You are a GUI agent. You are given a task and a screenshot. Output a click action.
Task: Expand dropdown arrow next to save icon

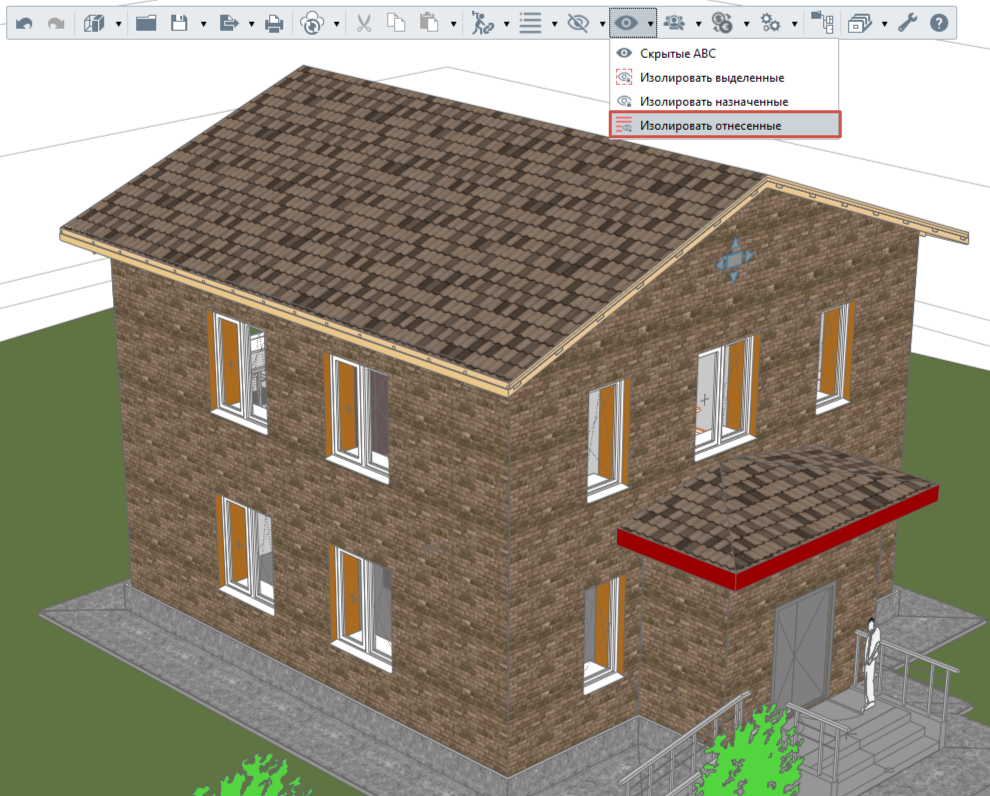203,25
